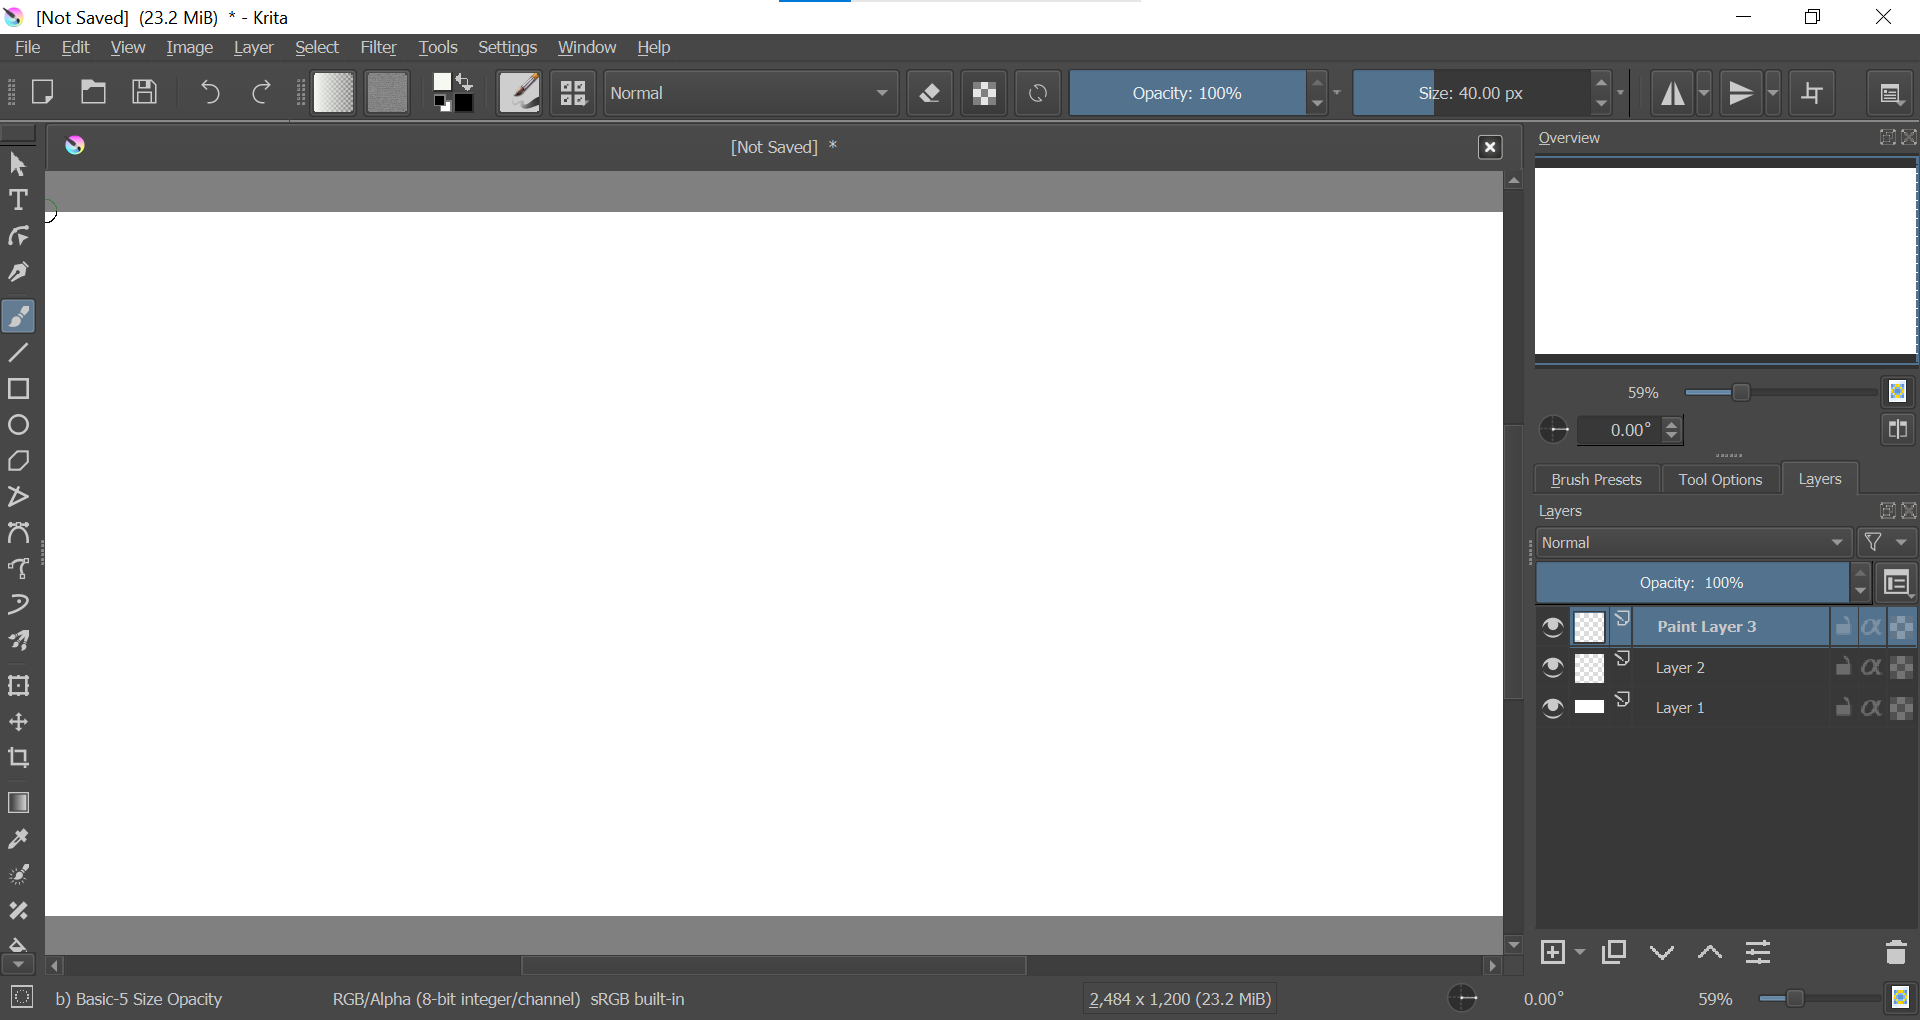
Task: Open the Filter menu
Action: coord(378,47)
